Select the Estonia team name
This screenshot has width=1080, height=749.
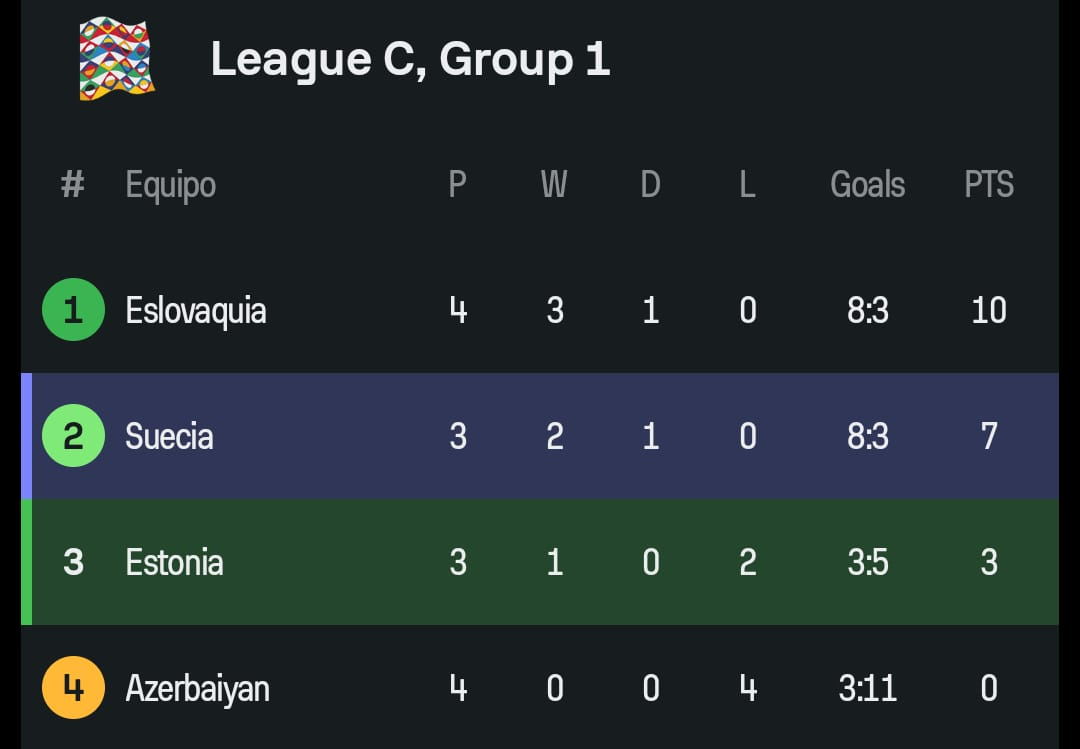174,562
